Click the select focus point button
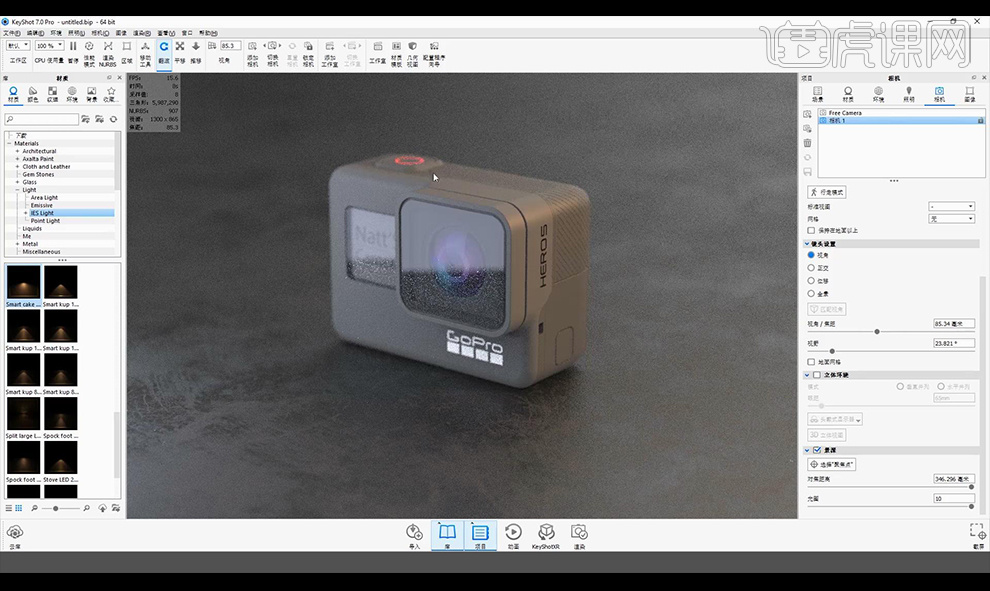The image size is (990, 591). (x=832, y=464)
